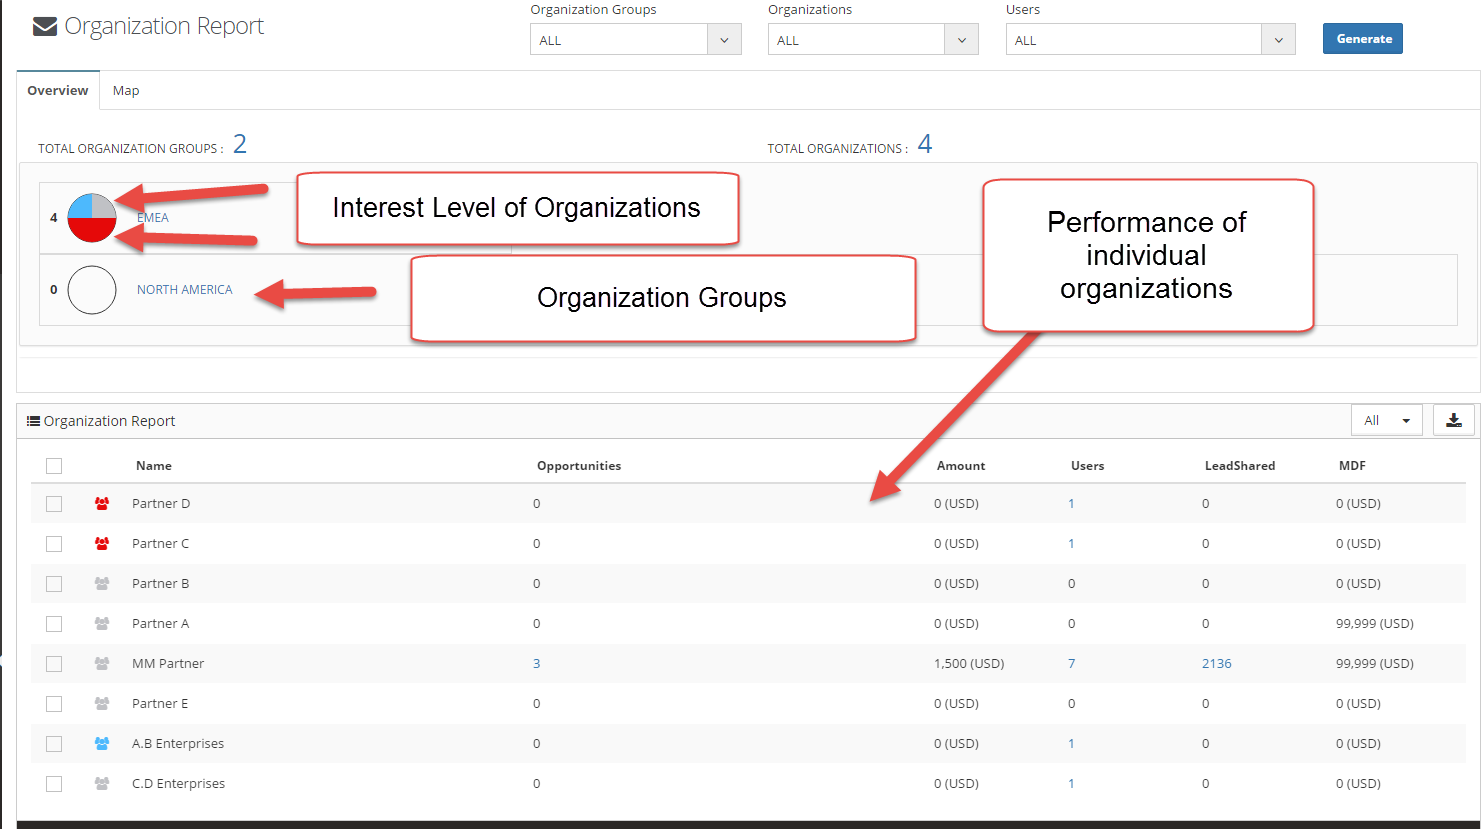Image resolution: width=1483 pixels, height=829 pixels.
Task: Click the MM Partner name cell
Action: 168,664
